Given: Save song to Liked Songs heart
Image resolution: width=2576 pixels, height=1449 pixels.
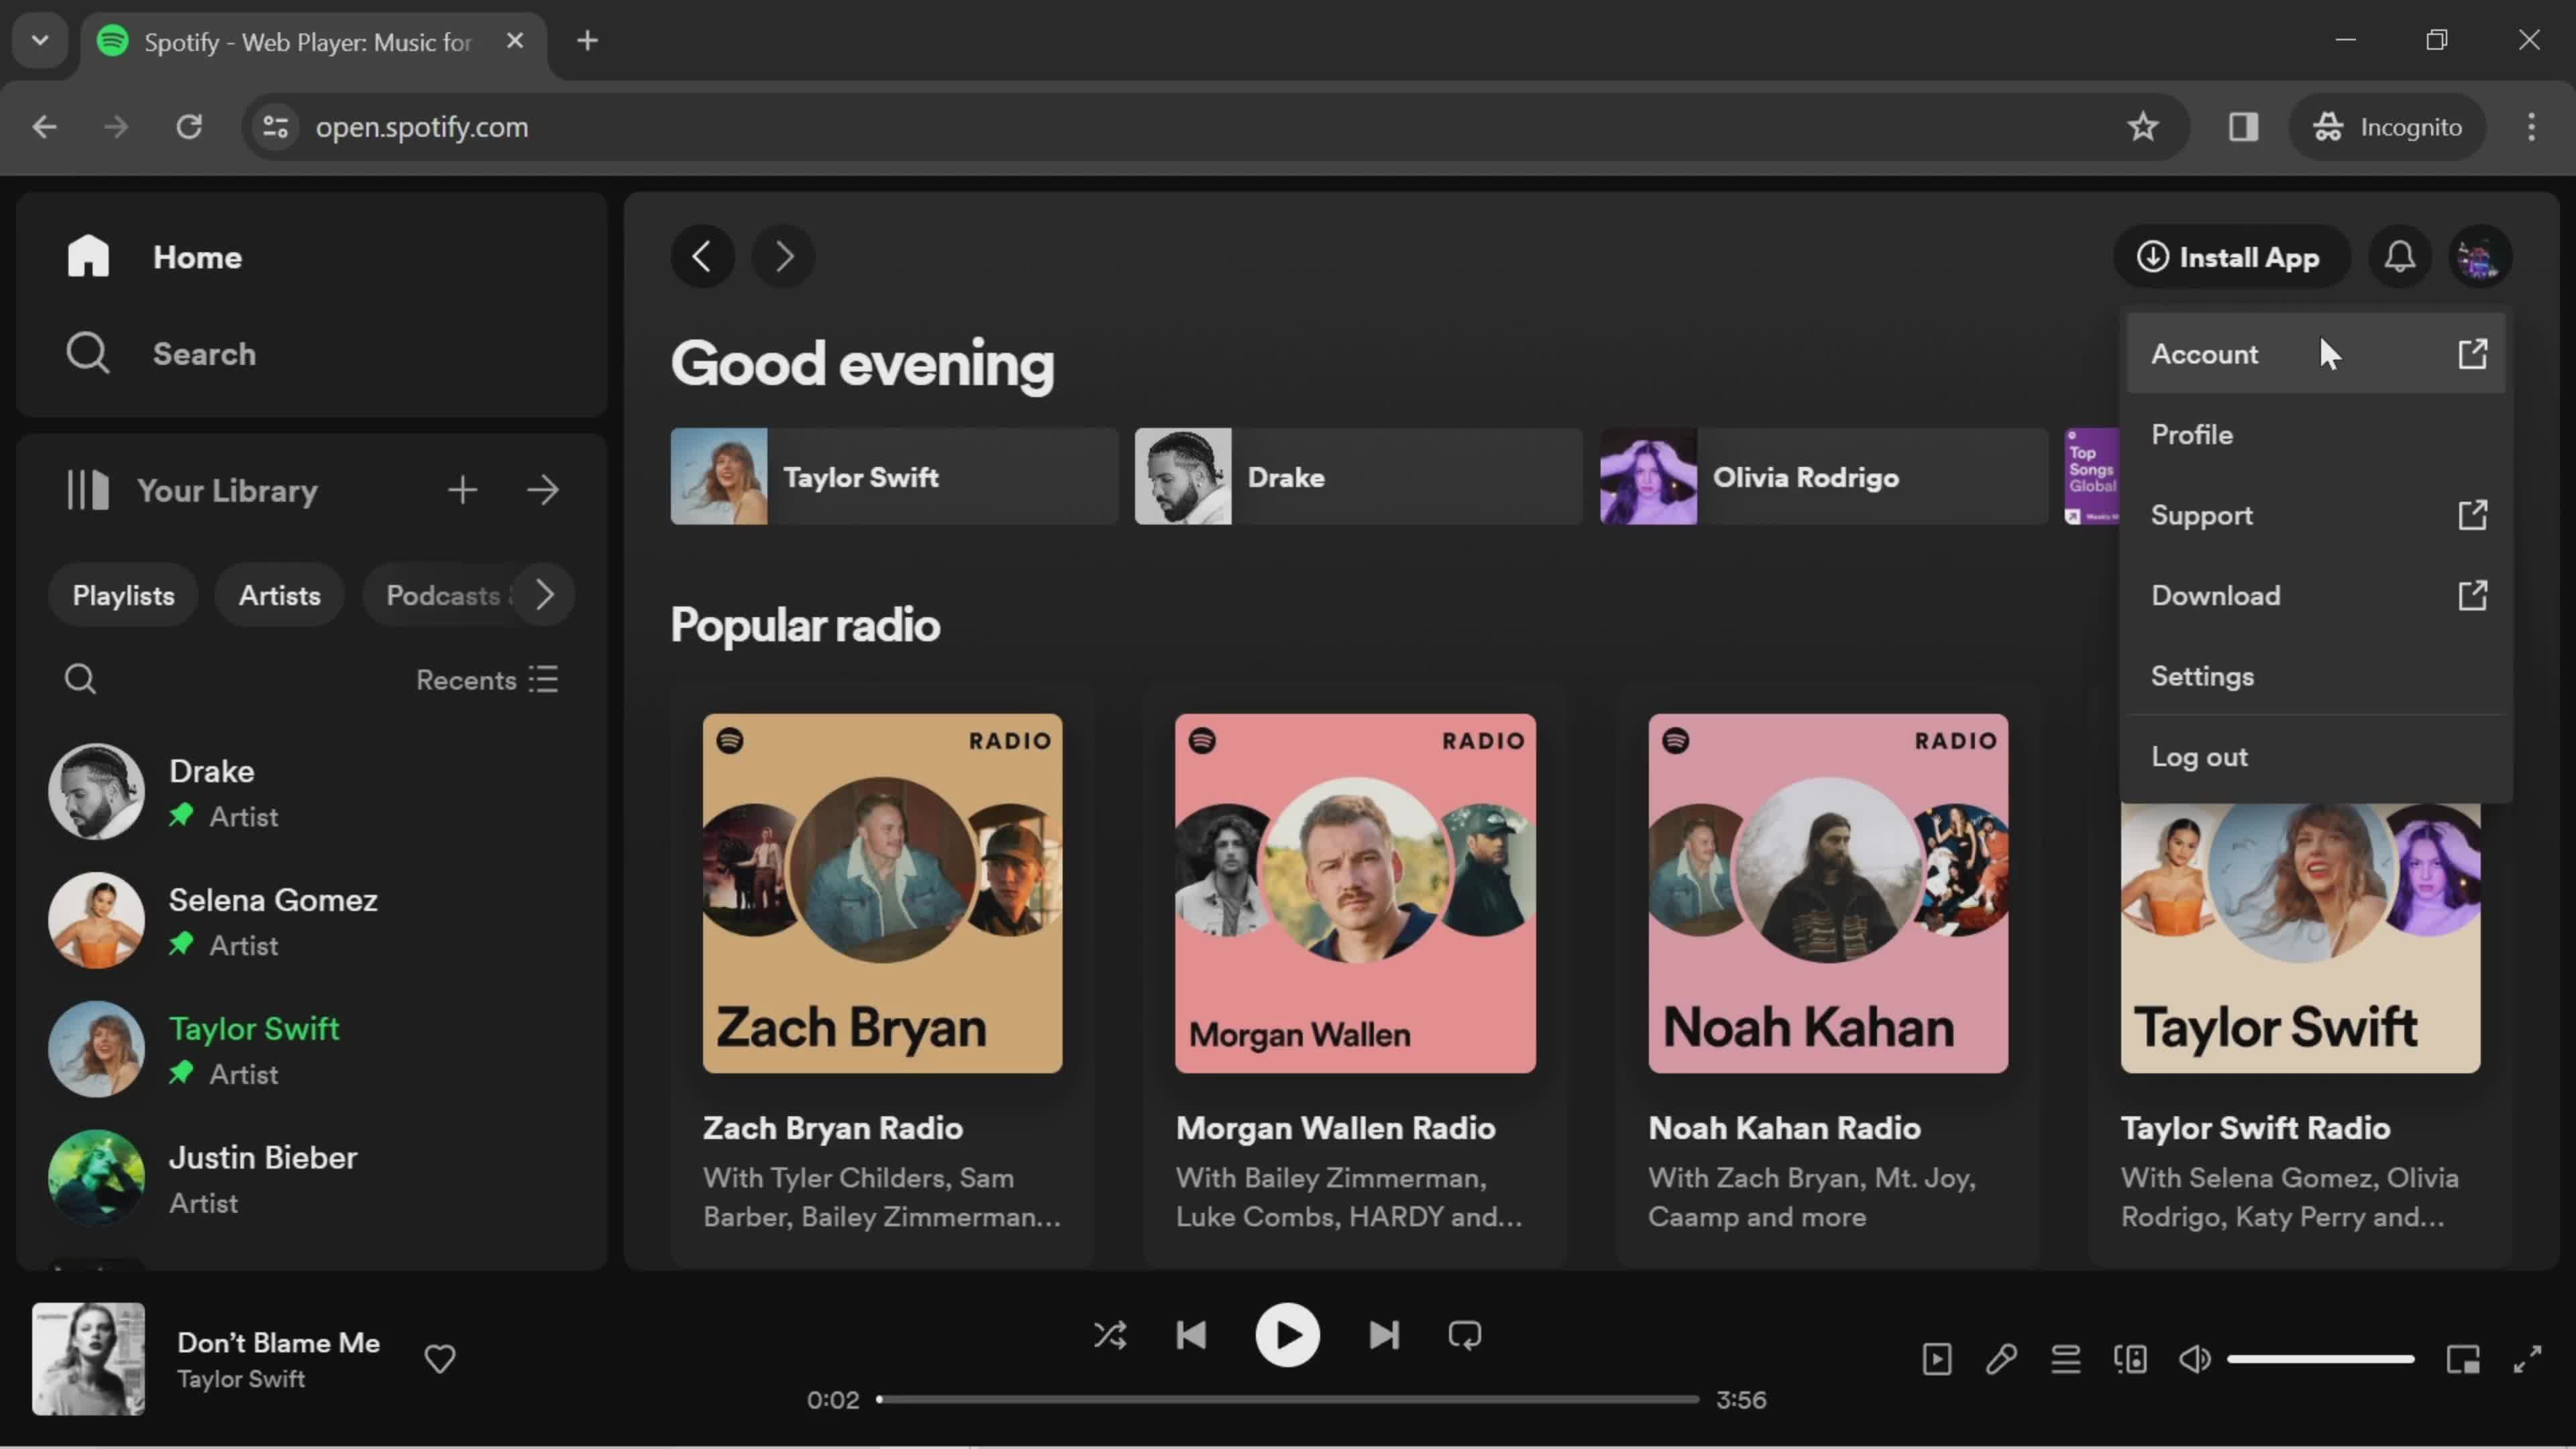Looking at the screenshot, I should 440,1358.
